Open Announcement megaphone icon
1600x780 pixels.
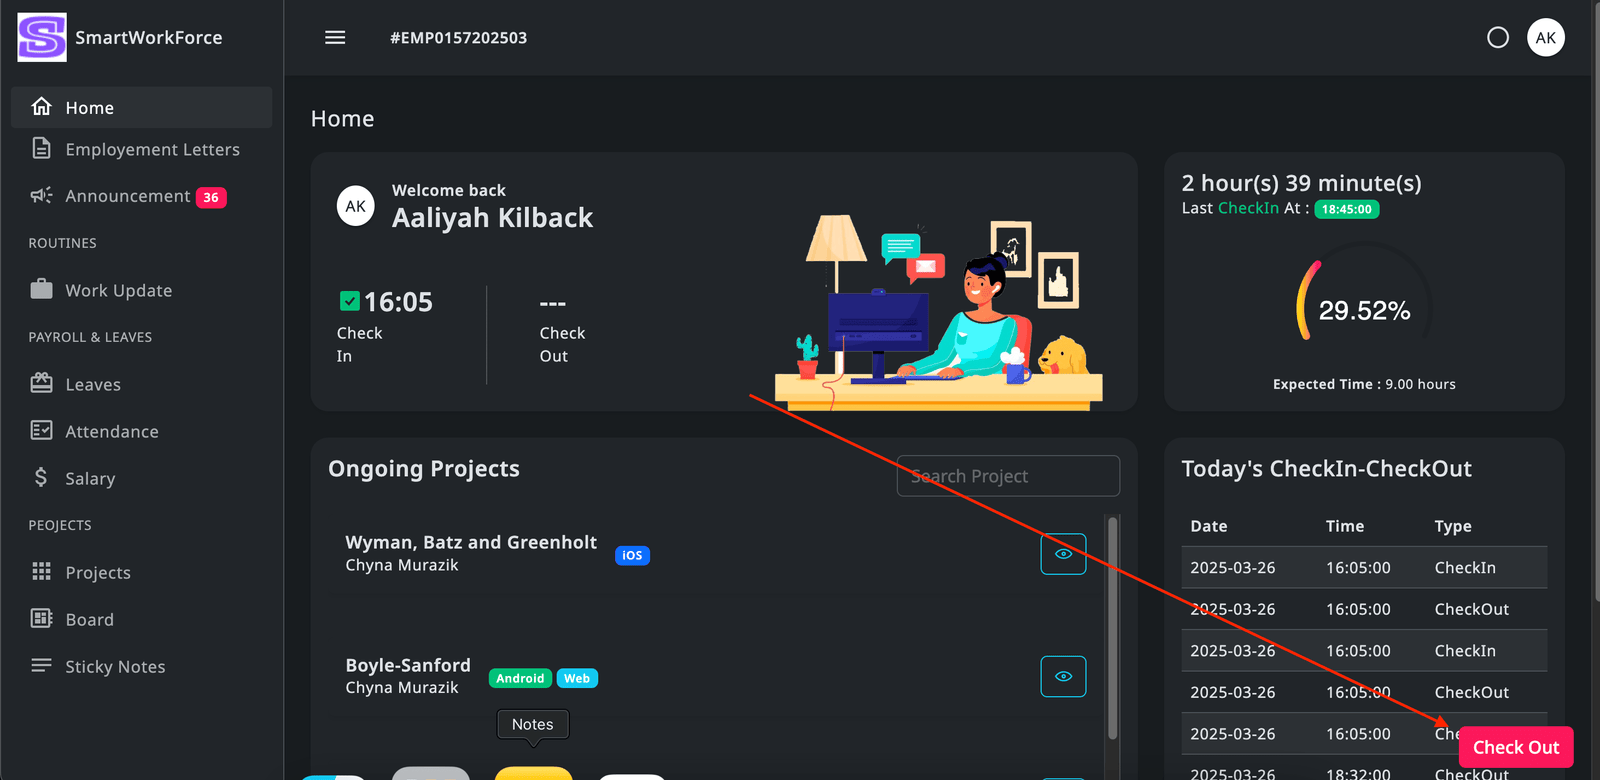pyautogui.click(x=41, y=195)
